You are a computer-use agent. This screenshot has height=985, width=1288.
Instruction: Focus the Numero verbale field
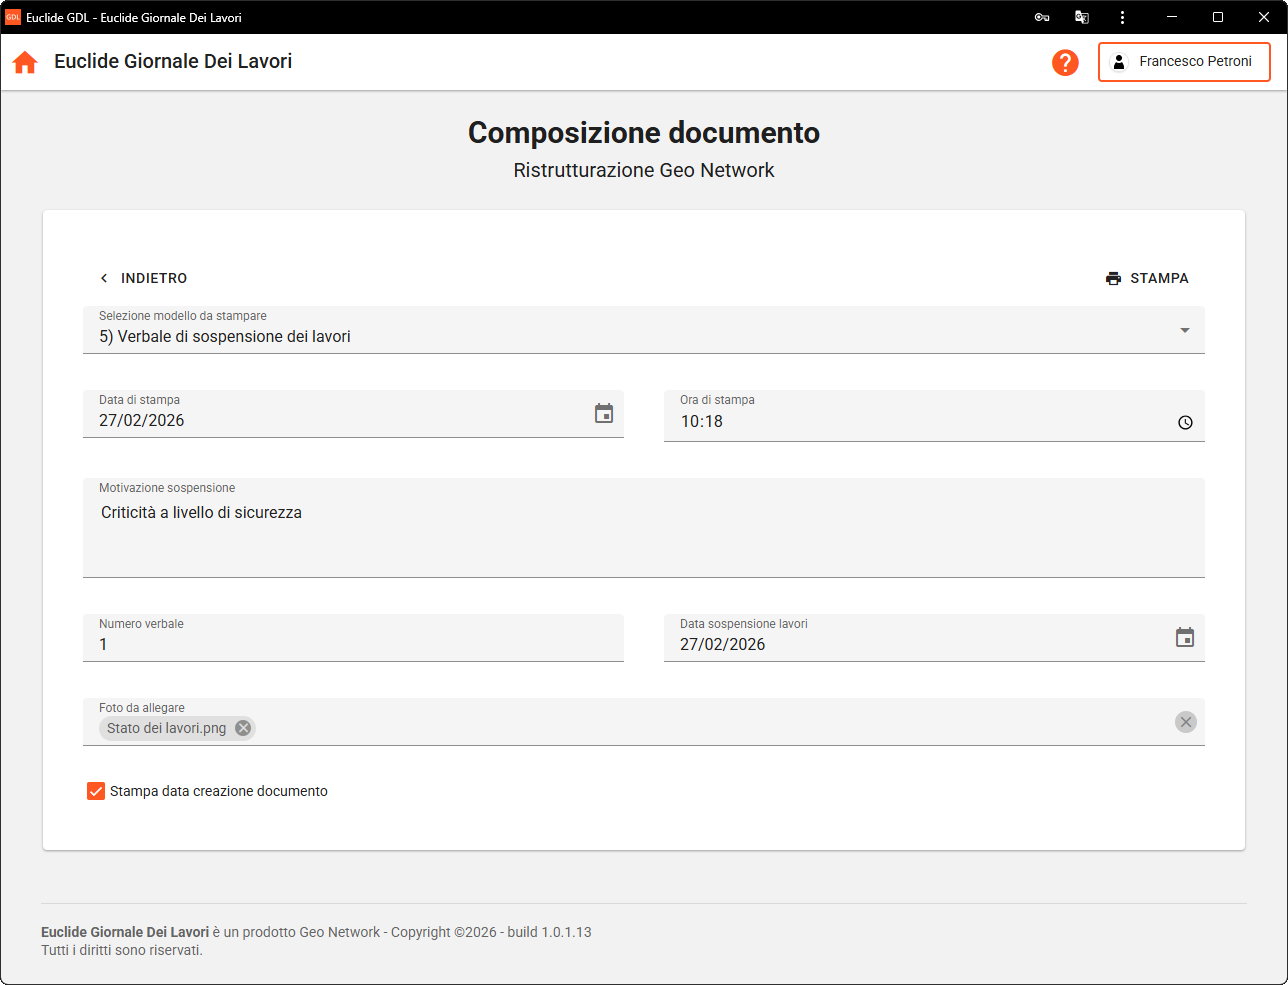[352, 644]
